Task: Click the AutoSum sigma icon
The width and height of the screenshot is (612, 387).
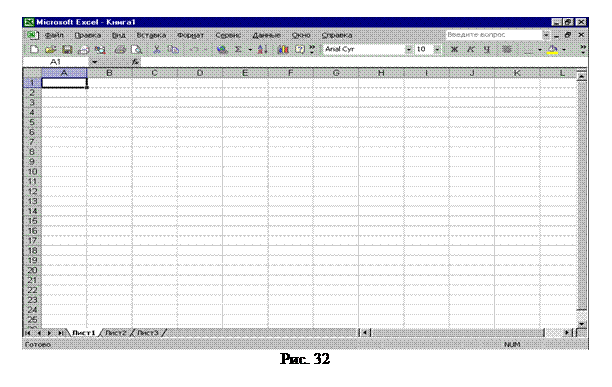Action: 238,50
